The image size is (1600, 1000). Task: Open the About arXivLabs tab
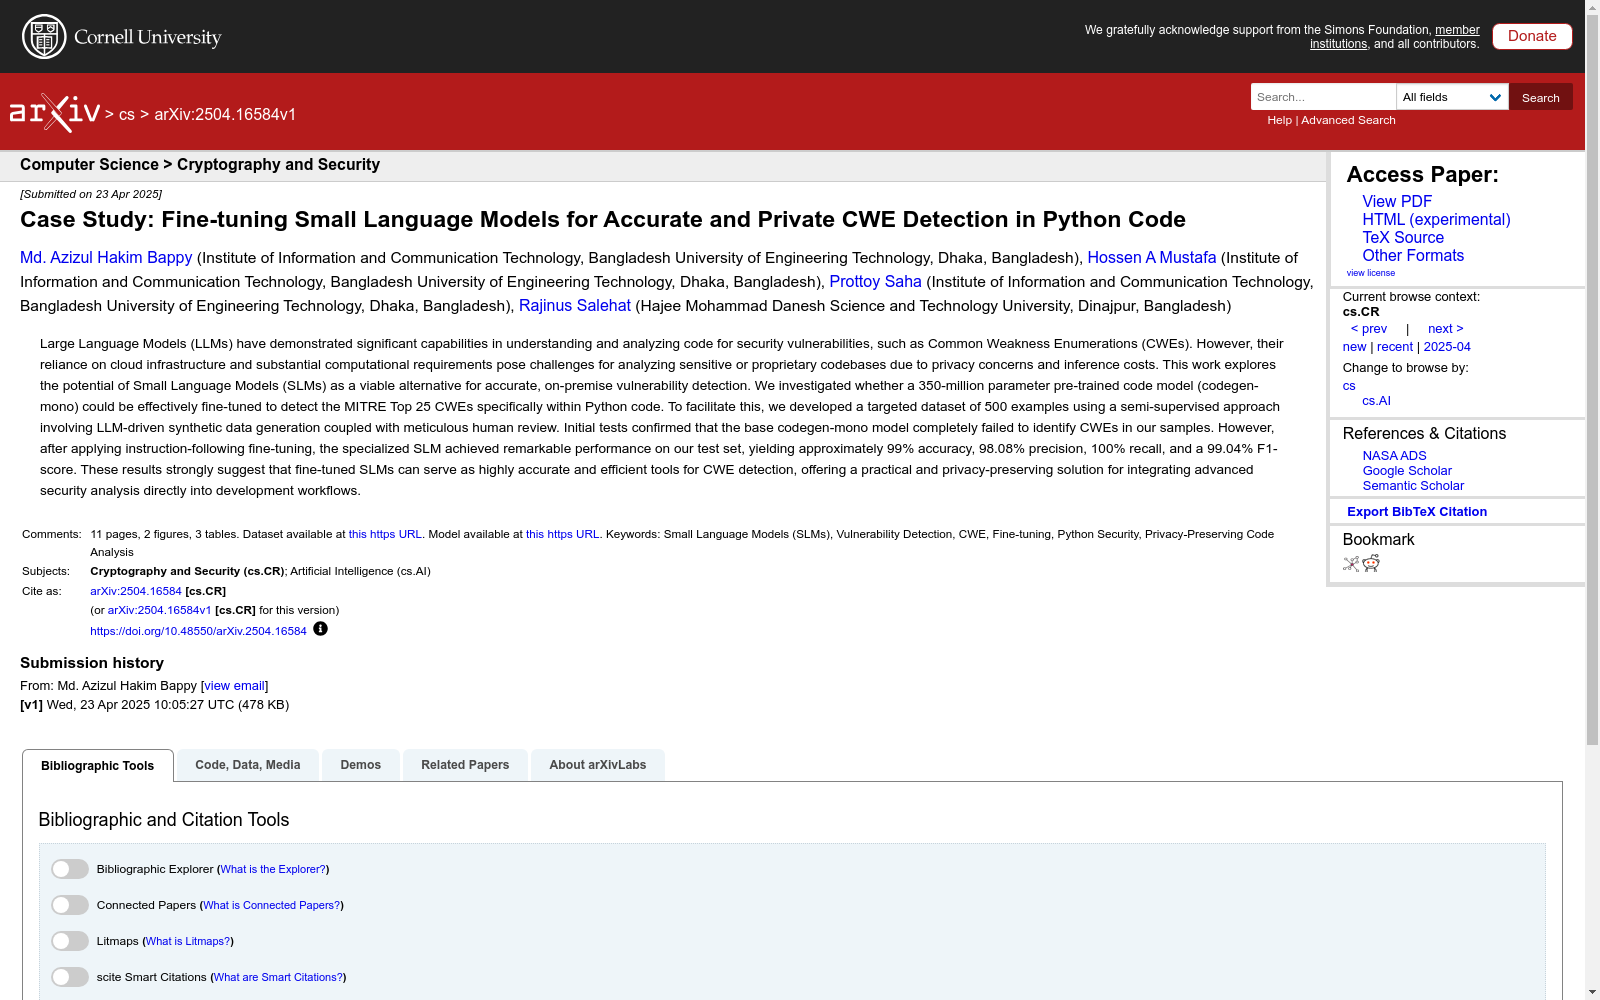(598, 765)
